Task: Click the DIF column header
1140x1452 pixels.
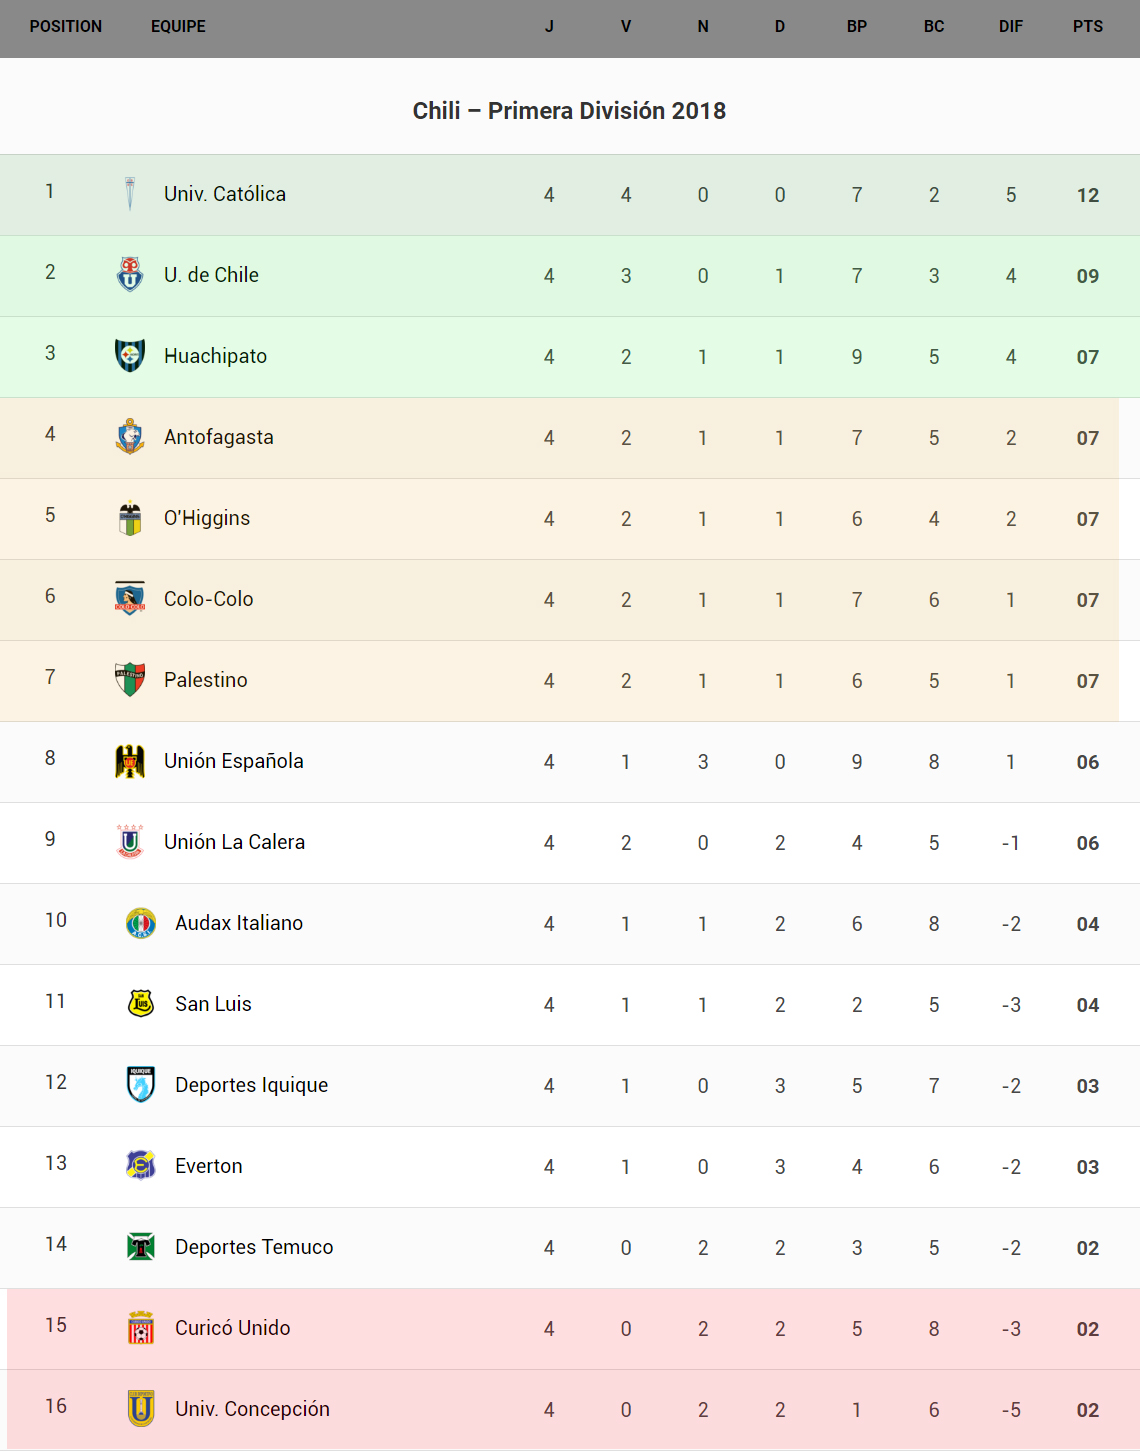Action: (x=1011, y=27)
